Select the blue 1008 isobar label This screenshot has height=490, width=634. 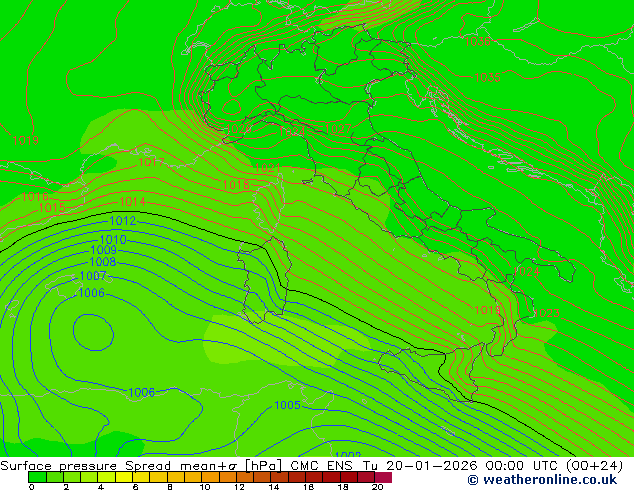coord(103,262)
